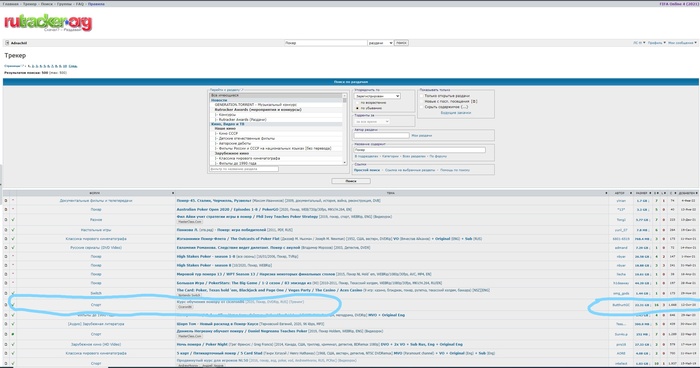Screen dimensions: 700x368
Task: Open the FIFA Online 4 link at top right
Action: [678, 4]
